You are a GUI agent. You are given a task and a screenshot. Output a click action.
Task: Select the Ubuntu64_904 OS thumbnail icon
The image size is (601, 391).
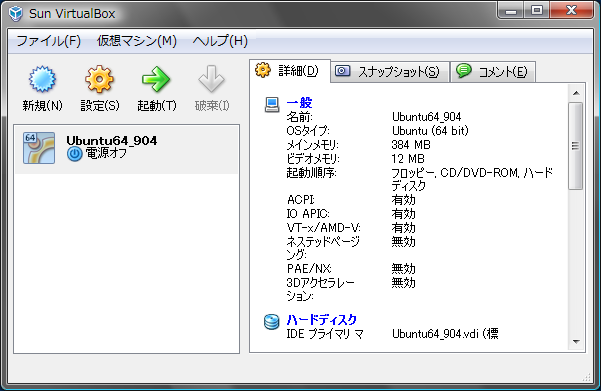(x=39, y=148)
